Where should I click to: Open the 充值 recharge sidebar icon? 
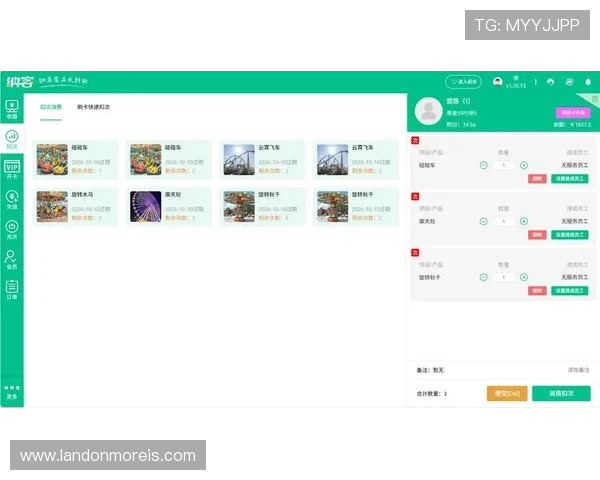pos(12,199)
